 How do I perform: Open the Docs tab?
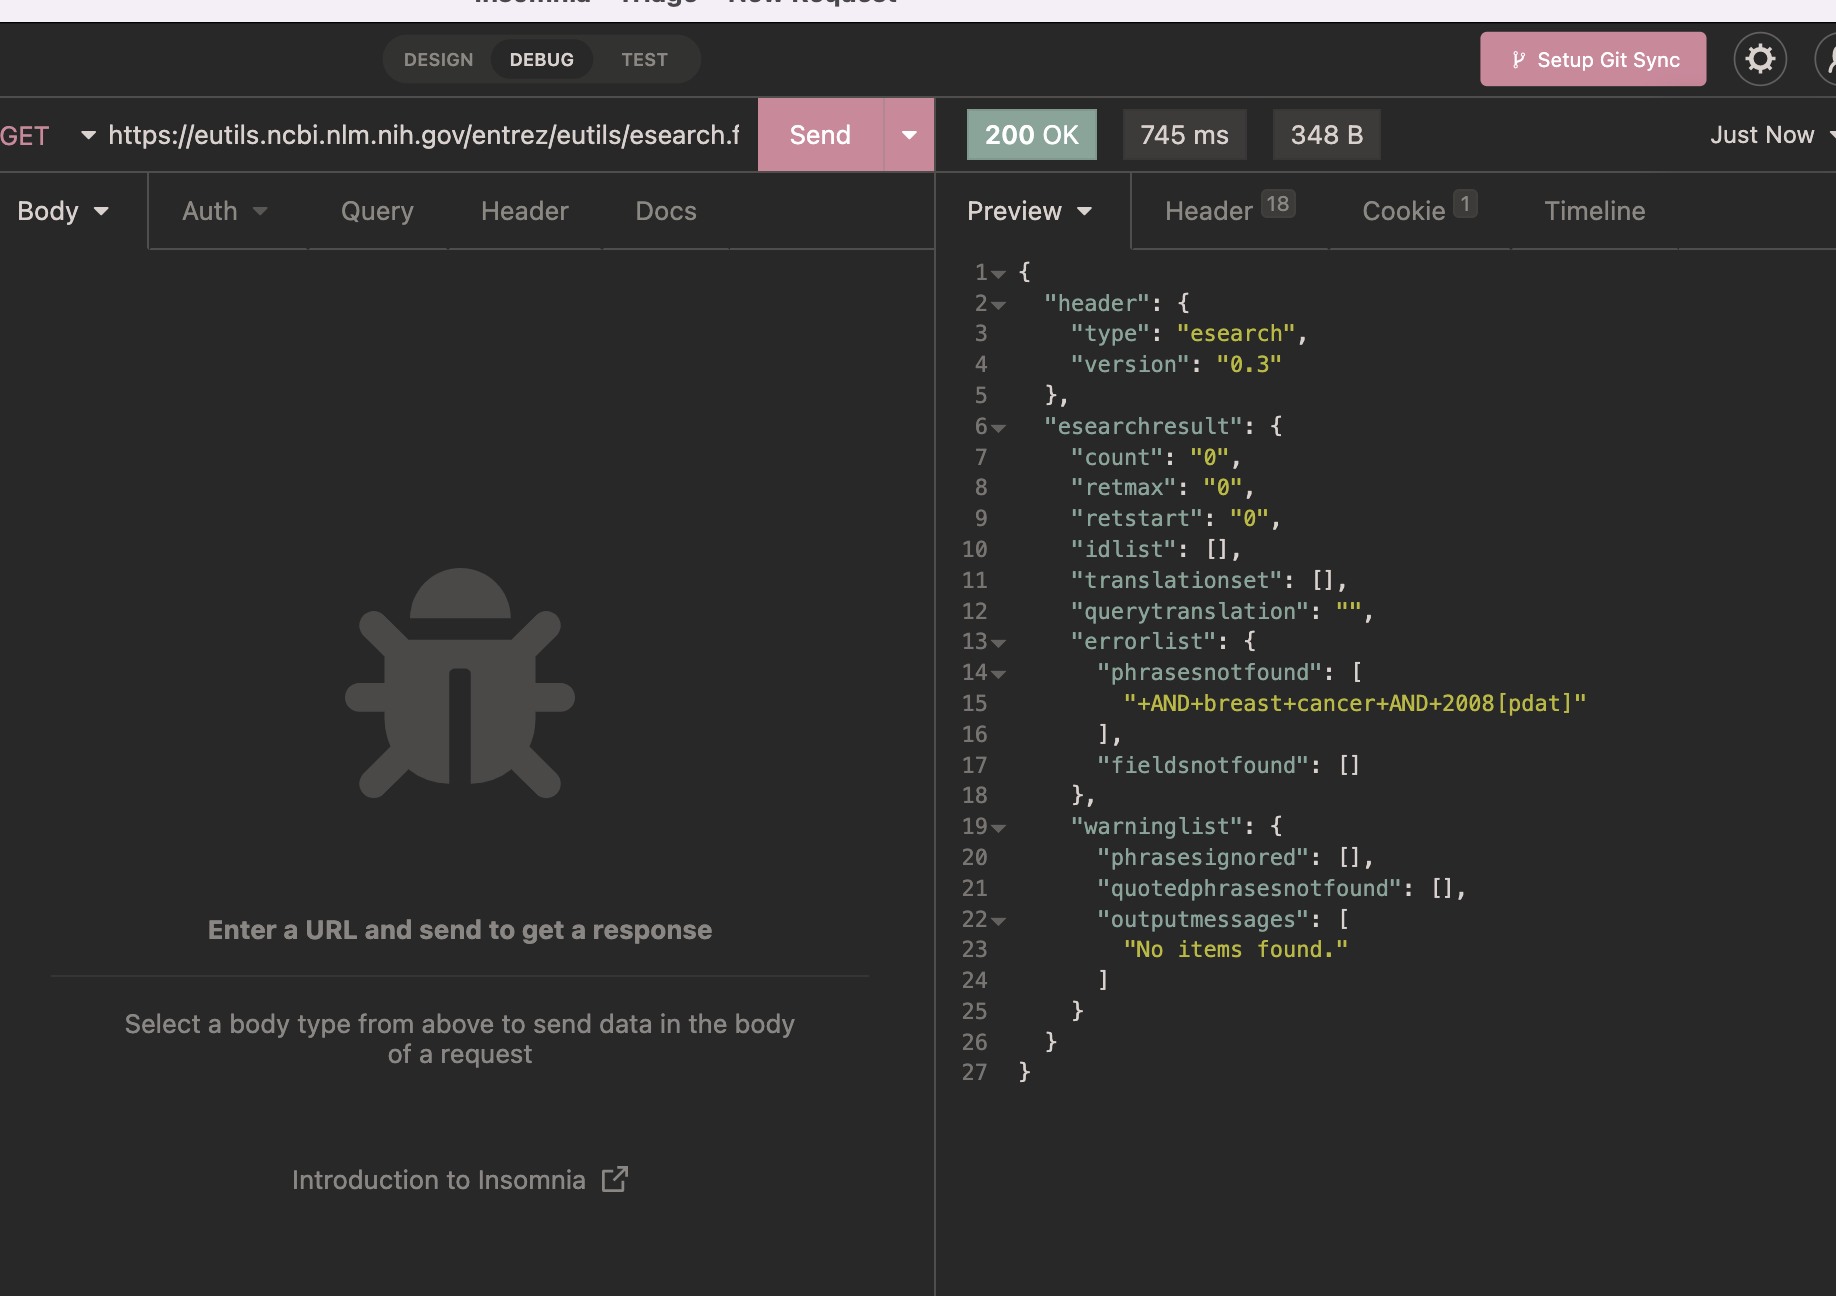tap(666, 211)
